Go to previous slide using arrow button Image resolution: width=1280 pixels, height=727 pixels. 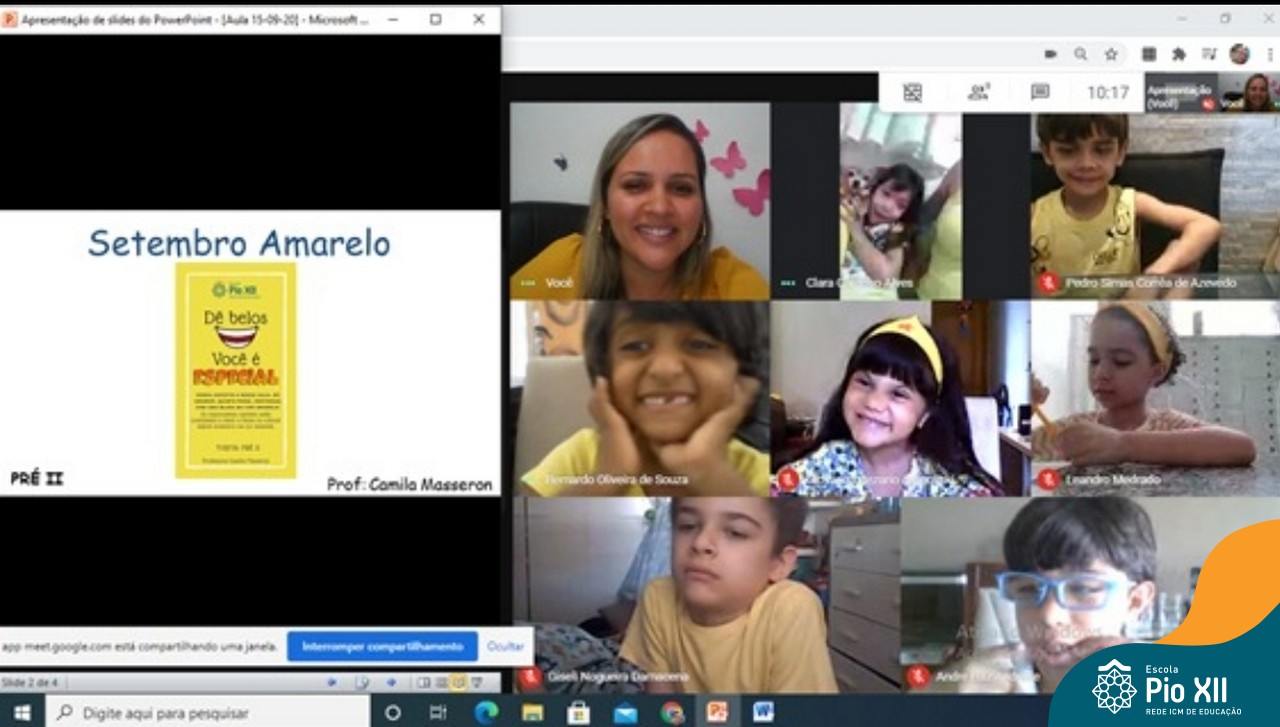tap(333, 683)
